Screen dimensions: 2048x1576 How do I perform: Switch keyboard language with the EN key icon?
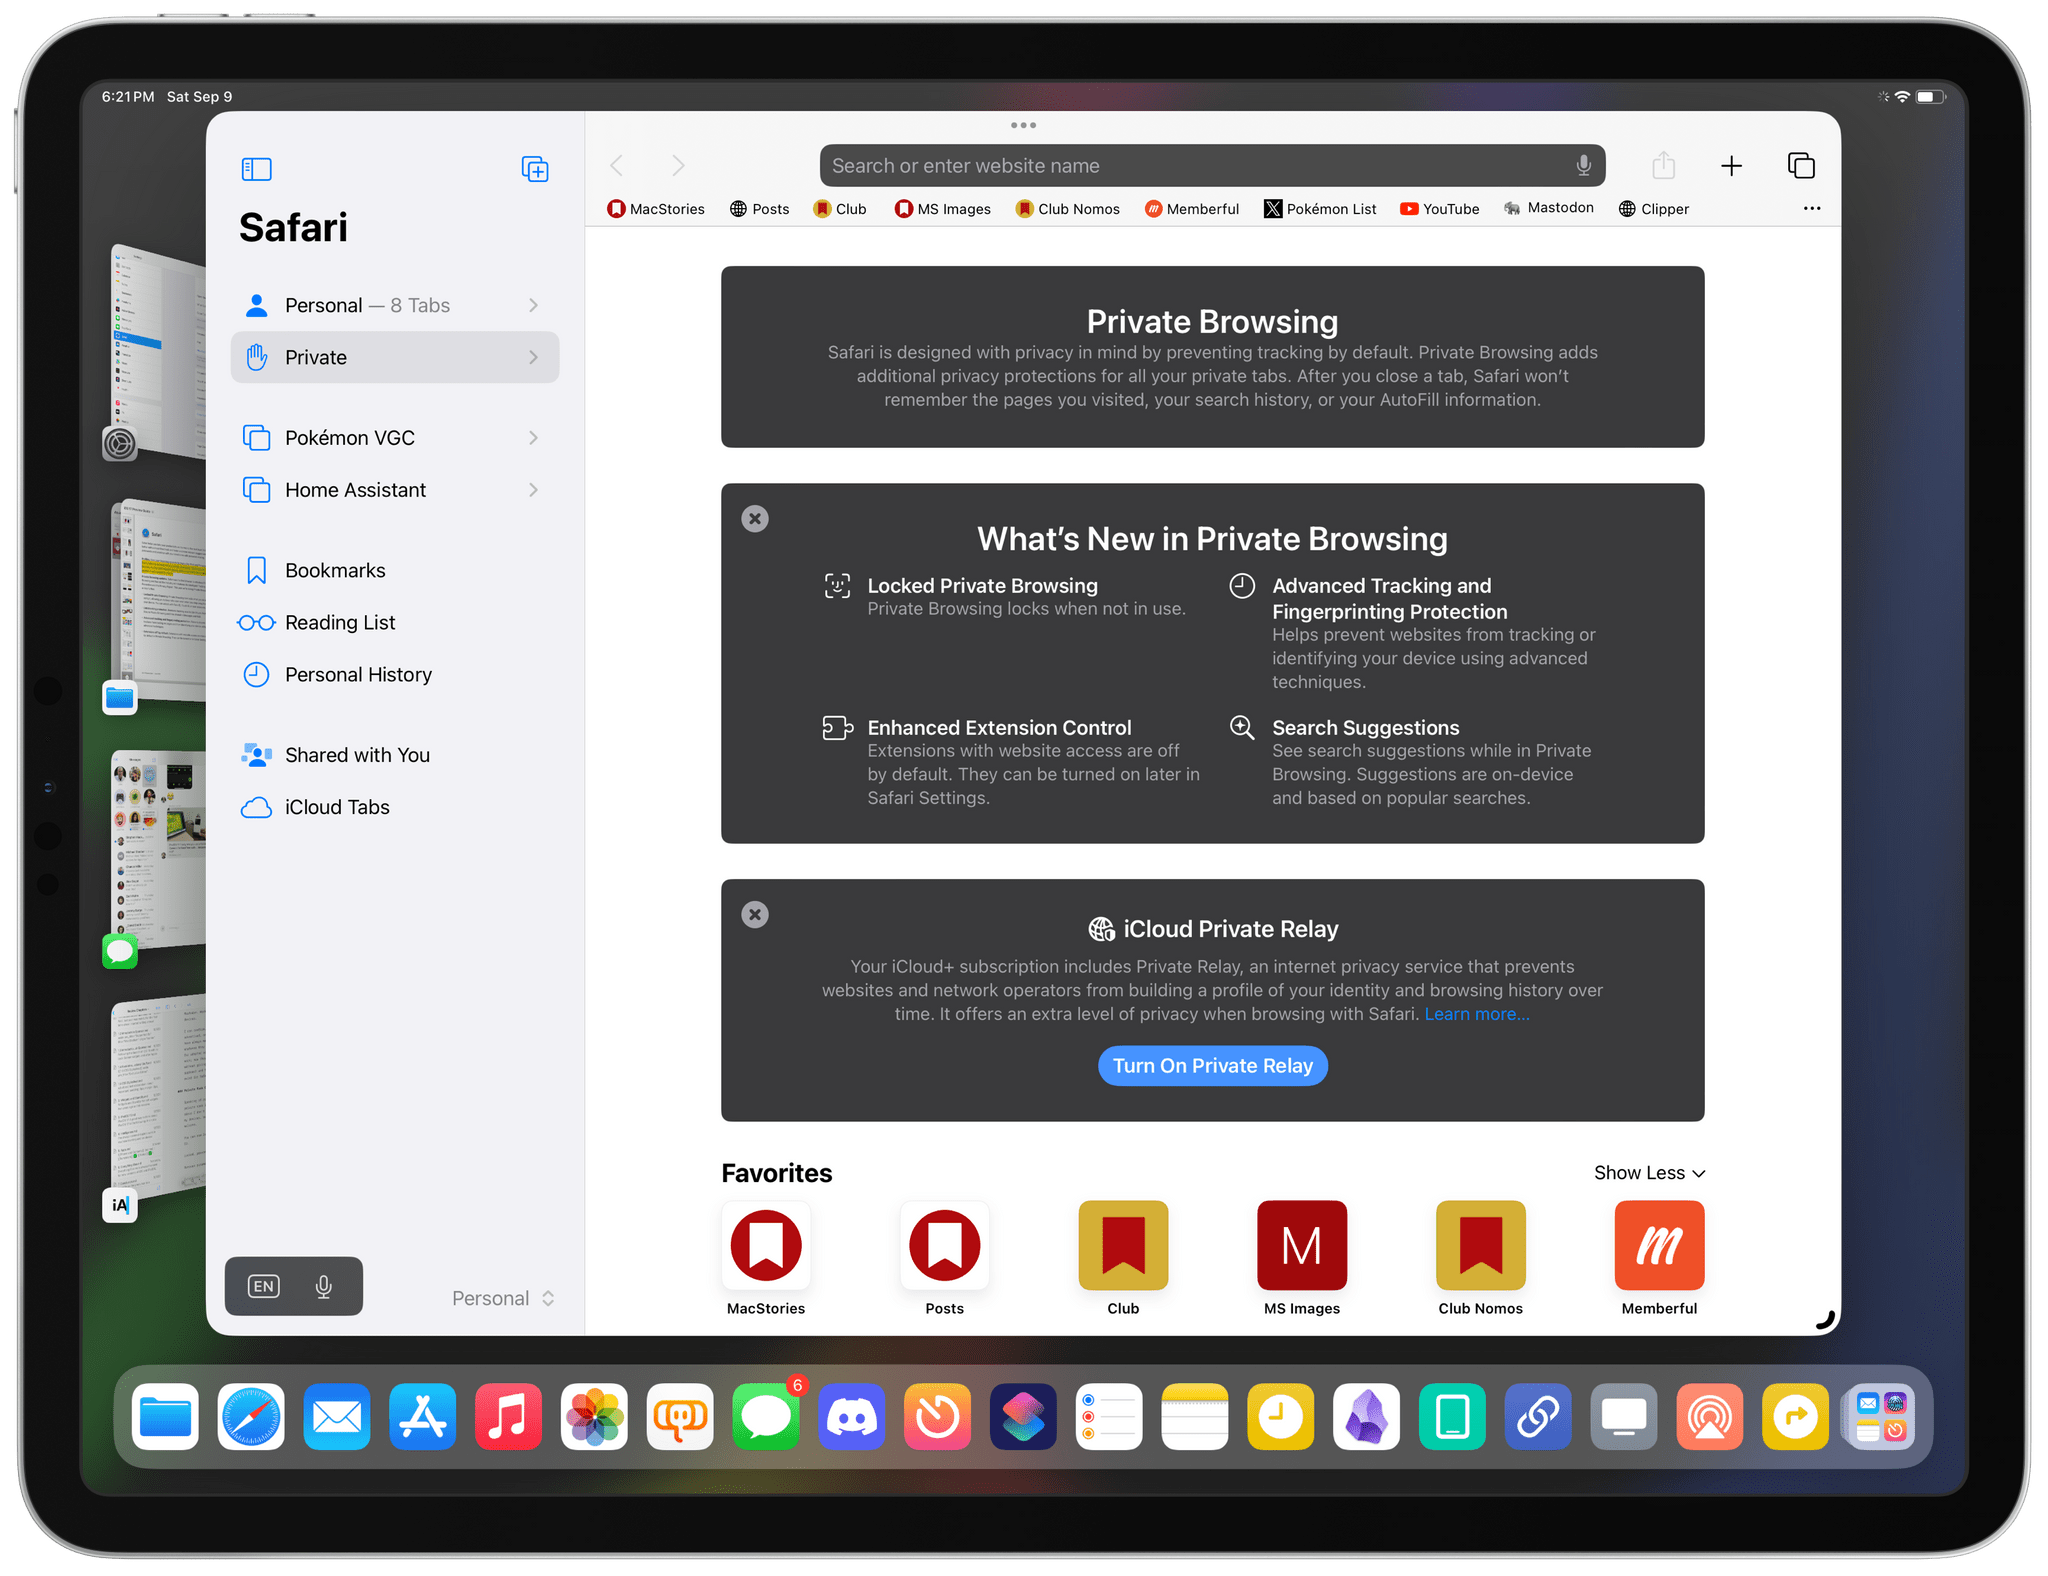tap(264, 1286)
